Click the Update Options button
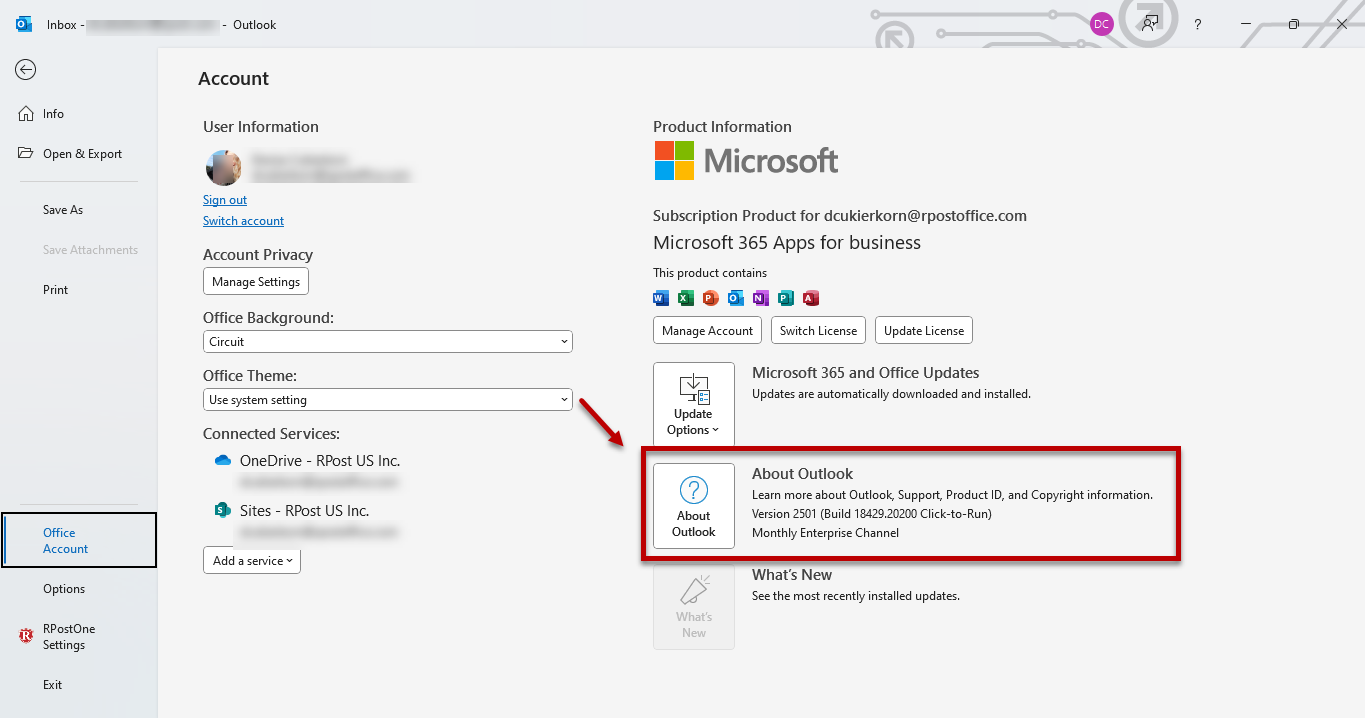 pos(693,404)
